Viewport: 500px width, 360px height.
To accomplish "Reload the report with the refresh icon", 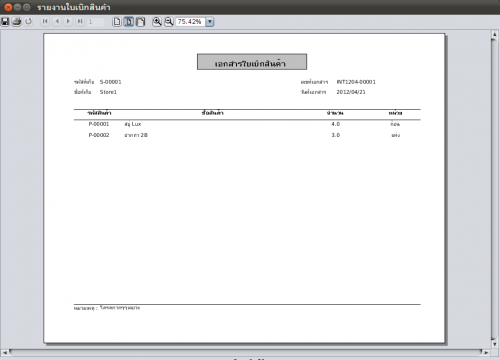I will point(28,22).
